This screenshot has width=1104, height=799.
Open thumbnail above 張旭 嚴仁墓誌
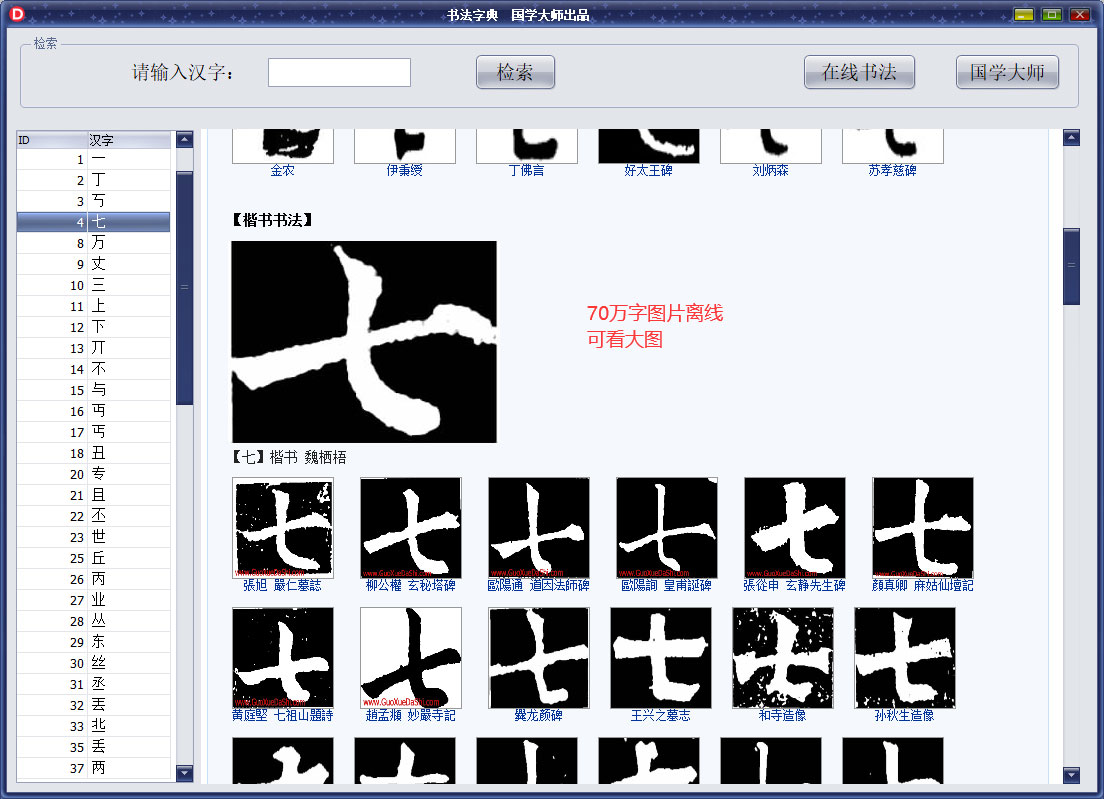click(x=282, y=528)
